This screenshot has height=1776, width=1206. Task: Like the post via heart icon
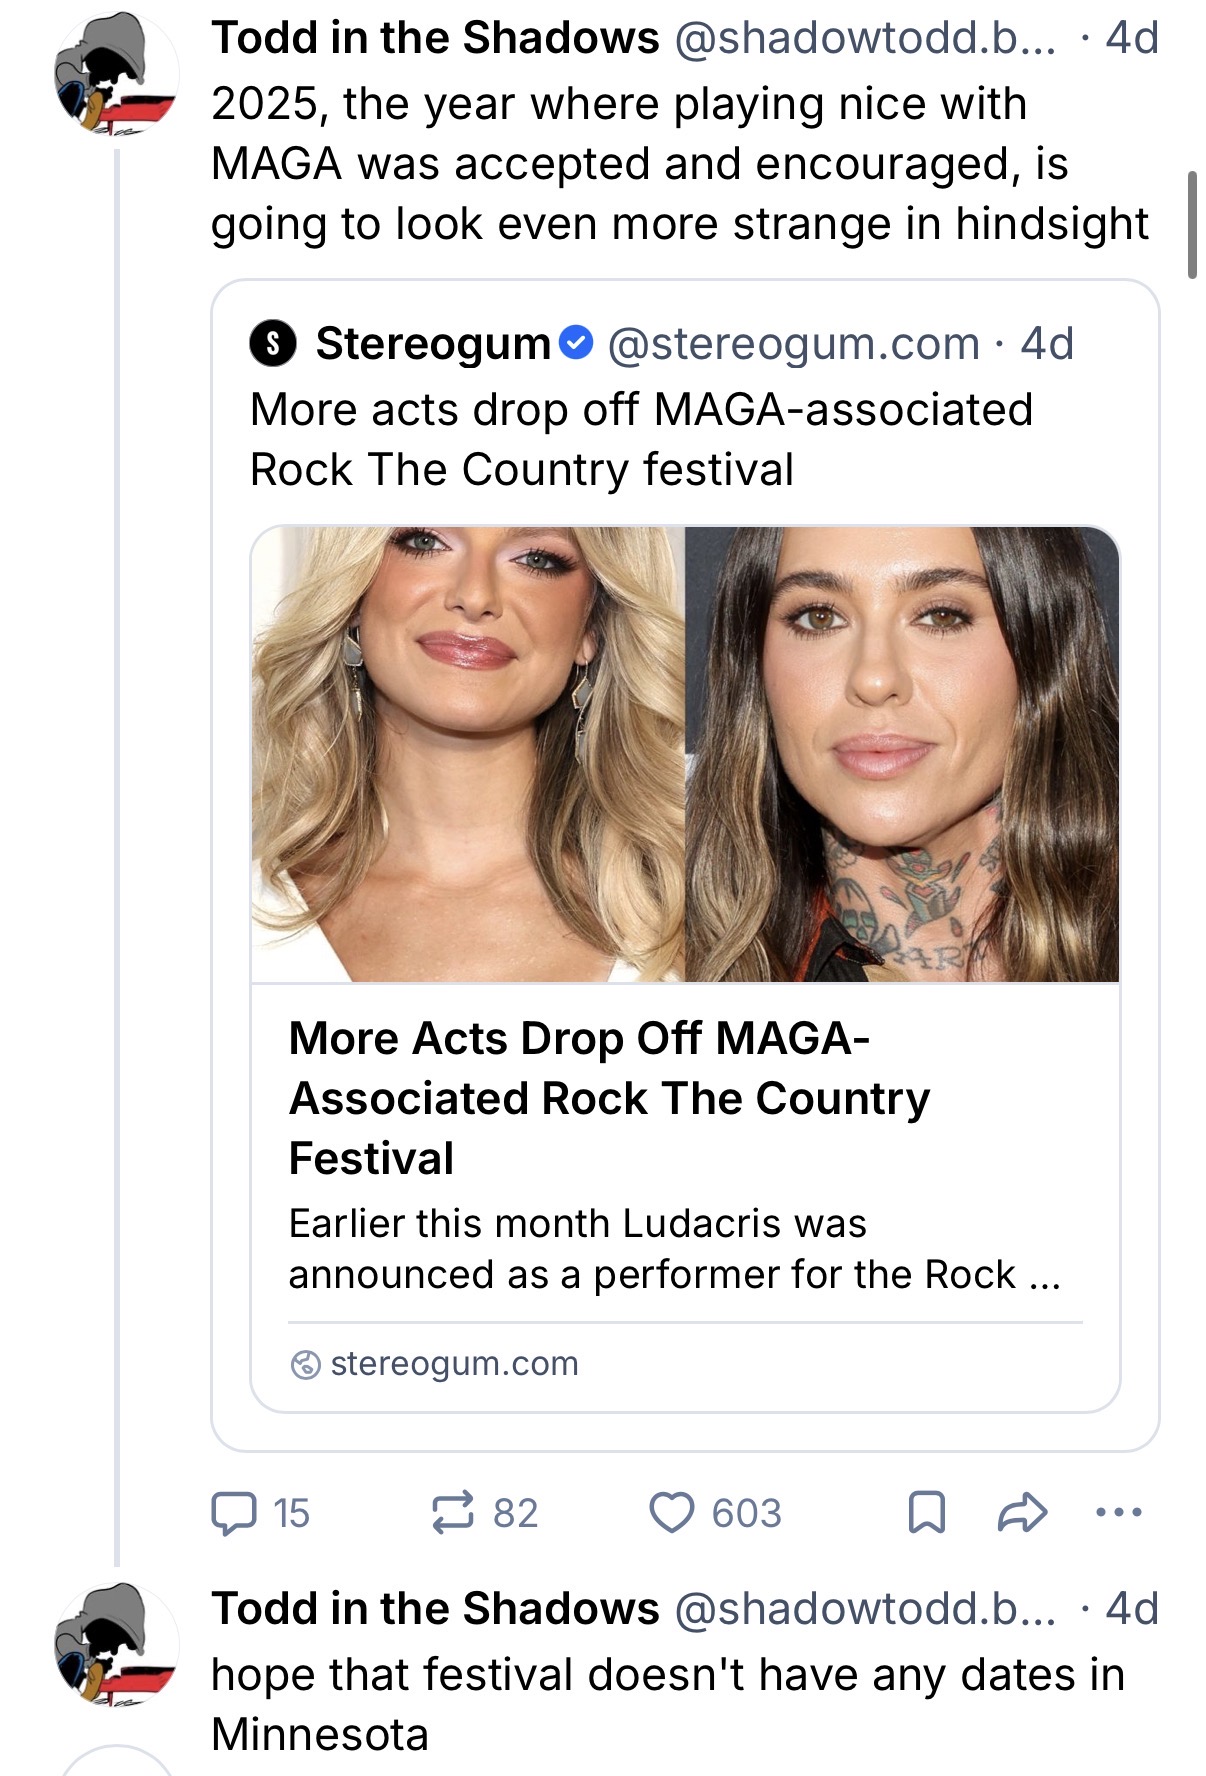[x=715, y=1513]
